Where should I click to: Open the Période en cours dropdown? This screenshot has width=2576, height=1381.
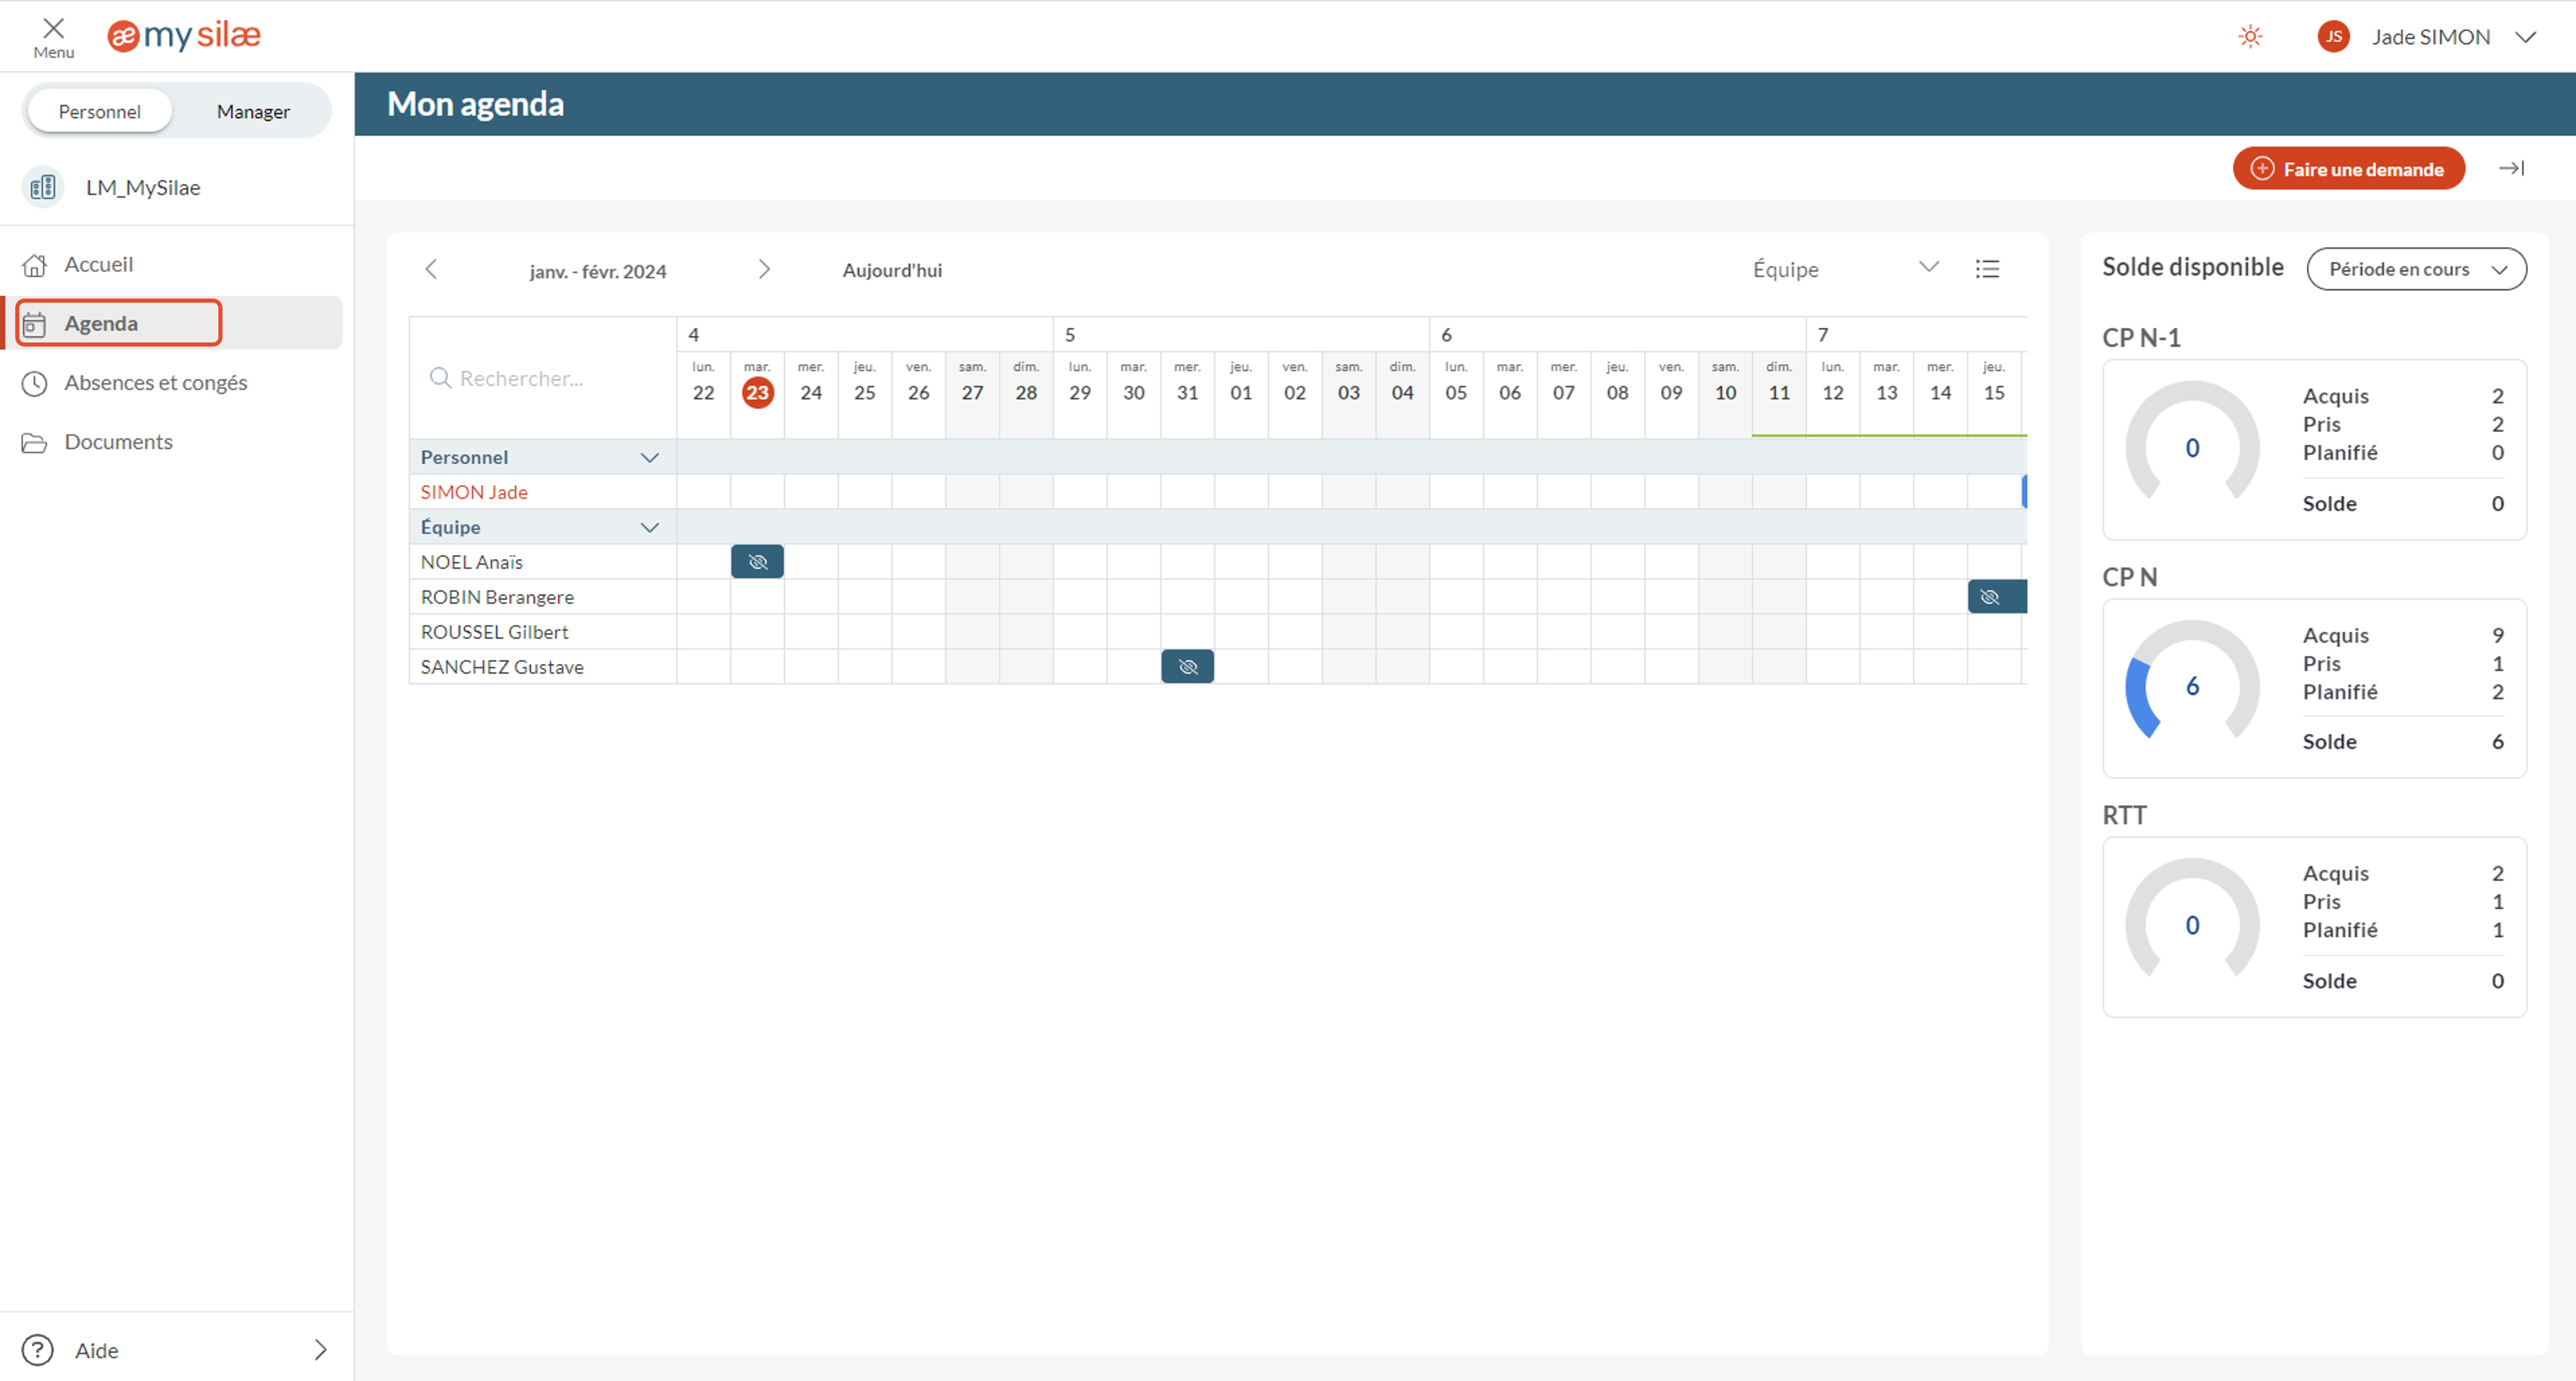pos(2416,269)
